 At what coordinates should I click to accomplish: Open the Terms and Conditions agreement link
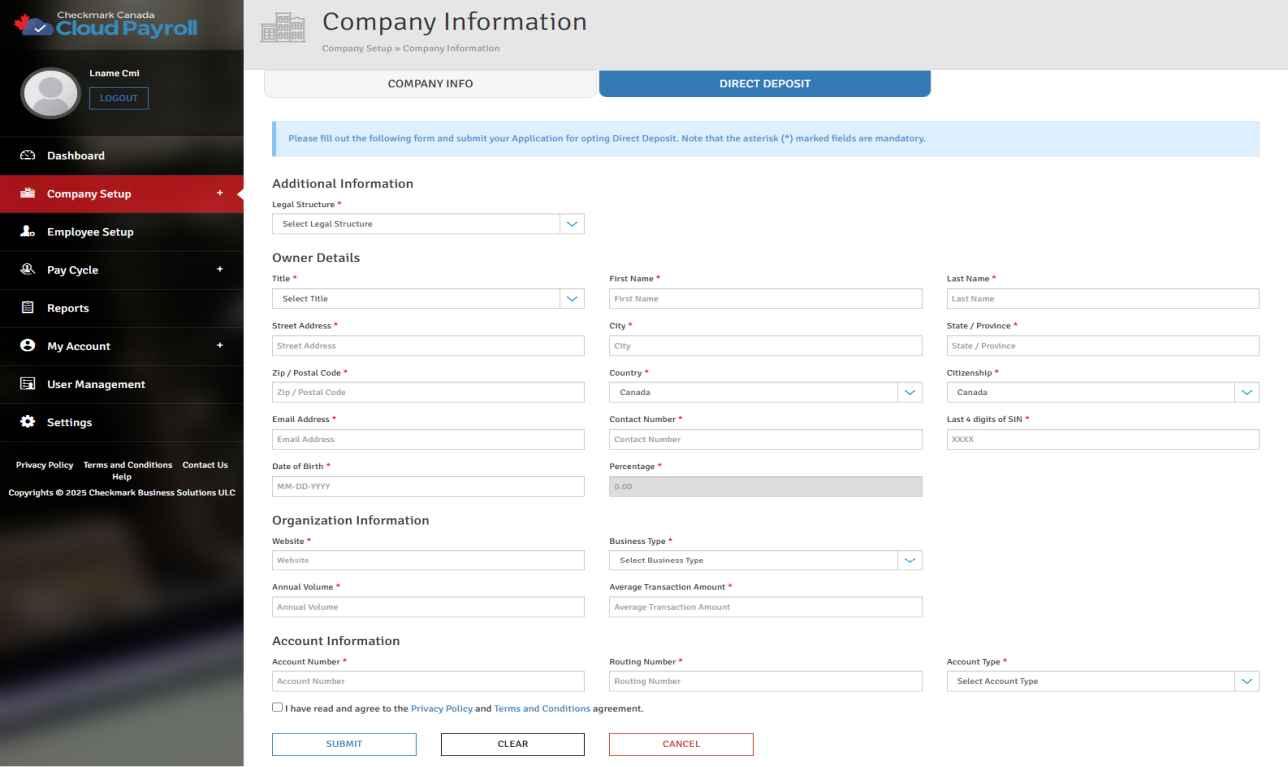541,709
